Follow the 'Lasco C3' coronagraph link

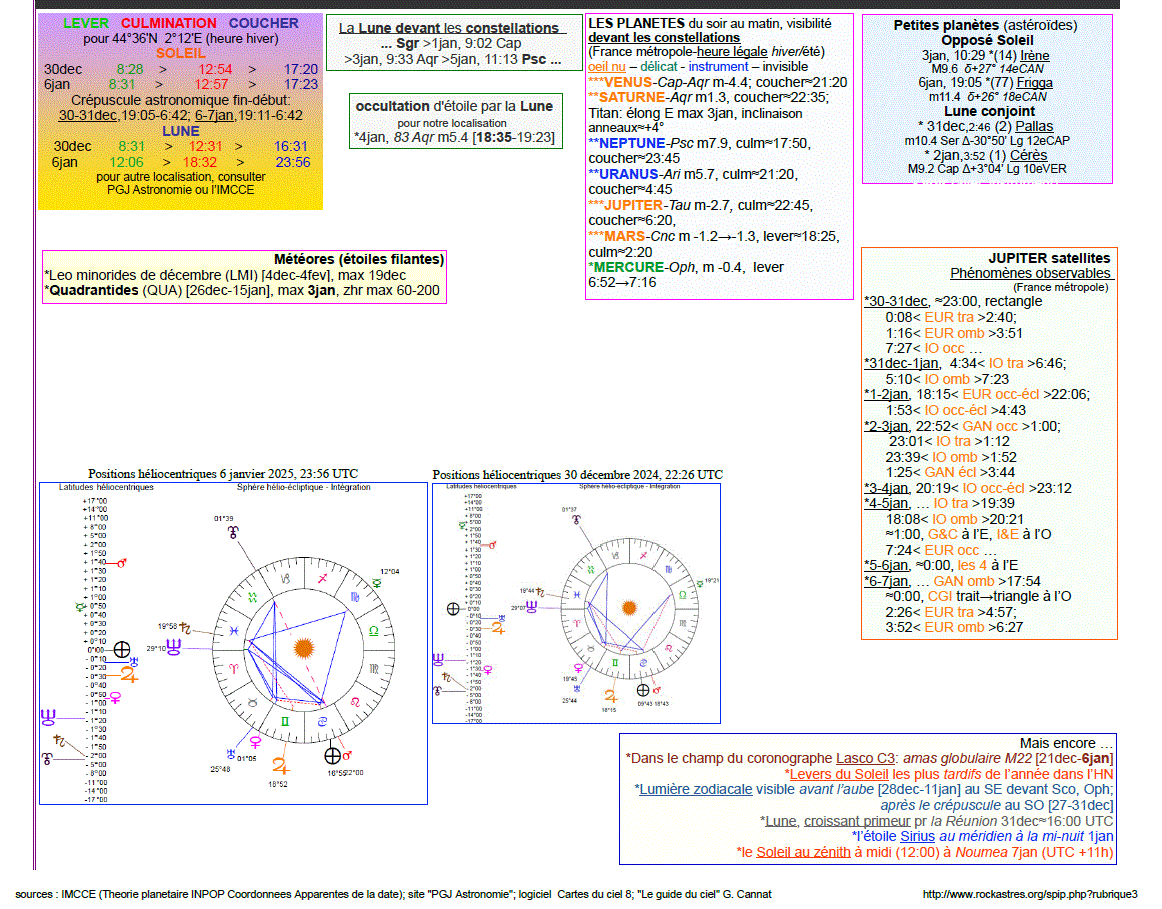(x=866, y=759)
